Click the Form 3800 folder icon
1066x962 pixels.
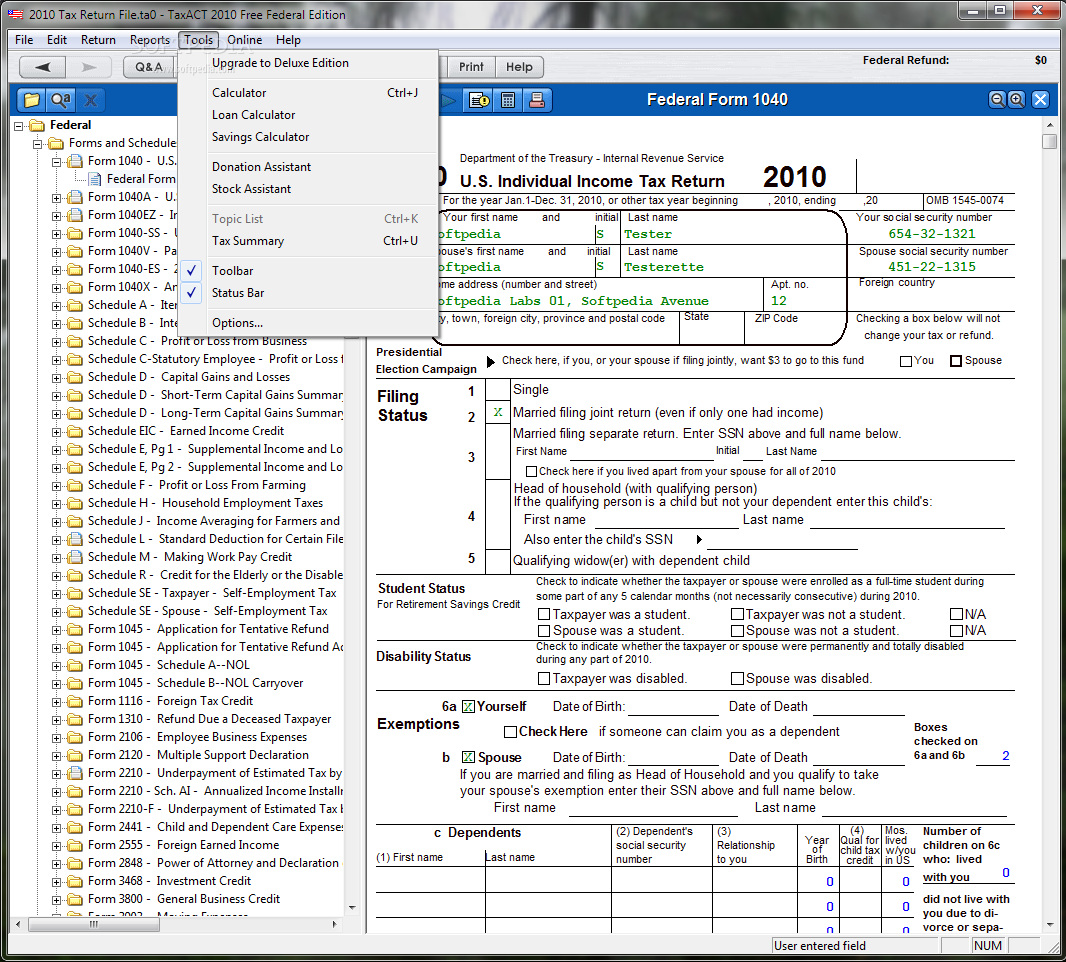pyautogui.click(x=75, y=899)
